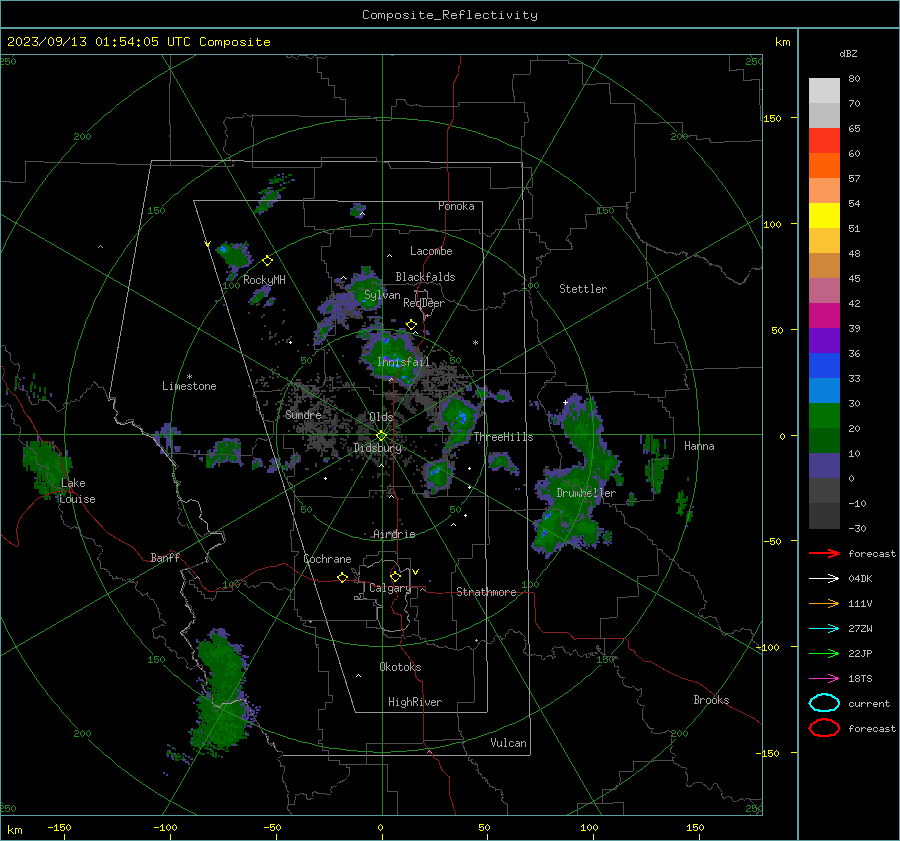Click the white 04DK arrow in legend

pyautogui.click(x=824, y=578)
